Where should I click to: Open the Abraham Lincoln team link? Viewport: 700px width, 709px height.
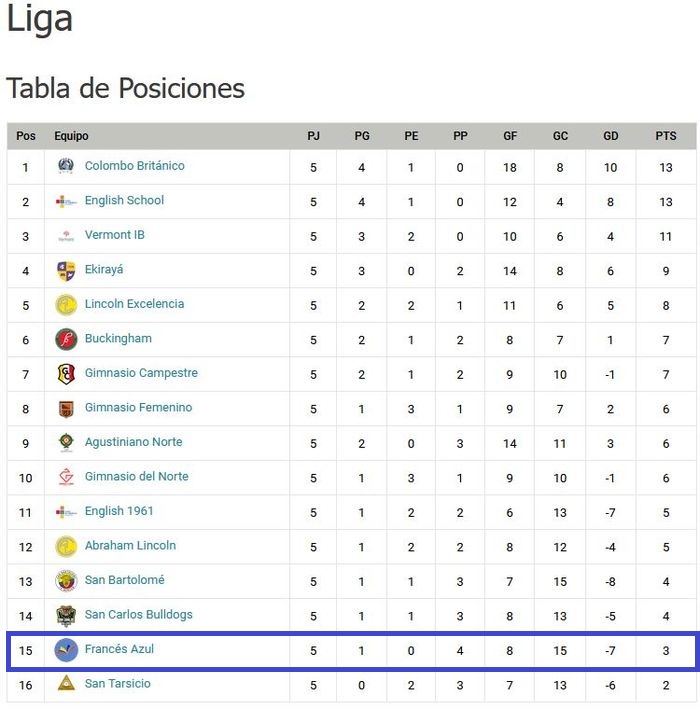[x=130, y=546]
